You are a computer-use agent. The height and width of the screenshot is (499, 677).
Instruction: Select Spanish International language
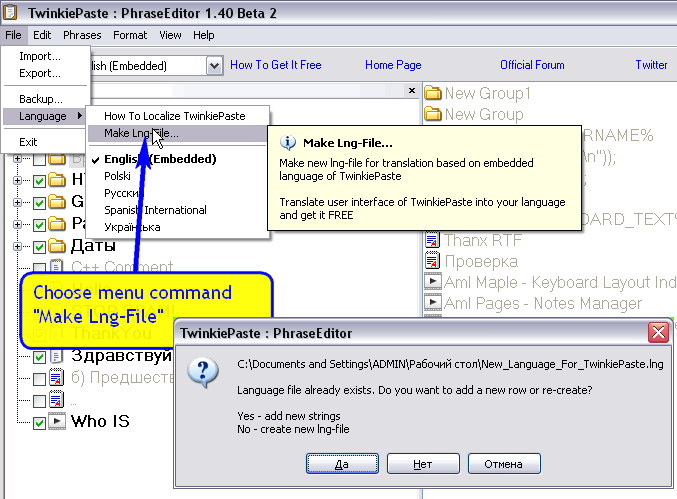point(178,210)
